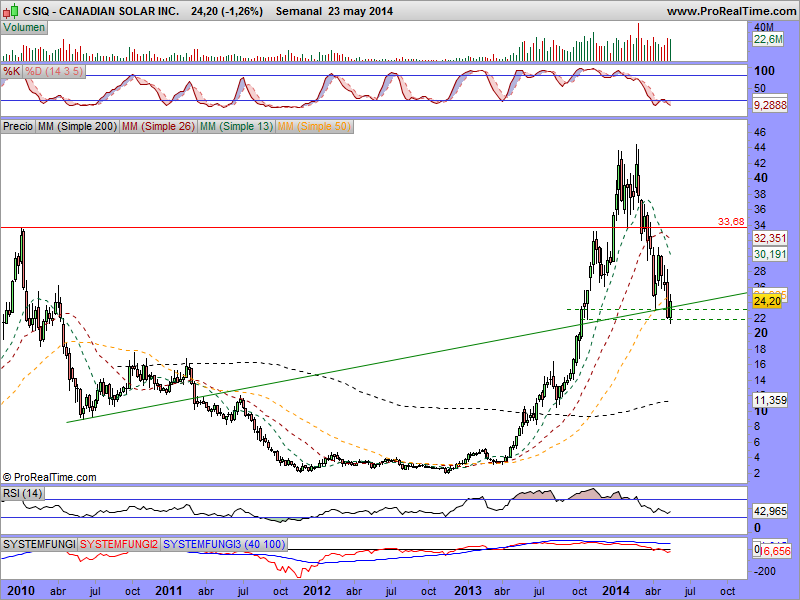
Task: Click the candlestick icon beside the CSIQ title
Action: pos(11,10)
